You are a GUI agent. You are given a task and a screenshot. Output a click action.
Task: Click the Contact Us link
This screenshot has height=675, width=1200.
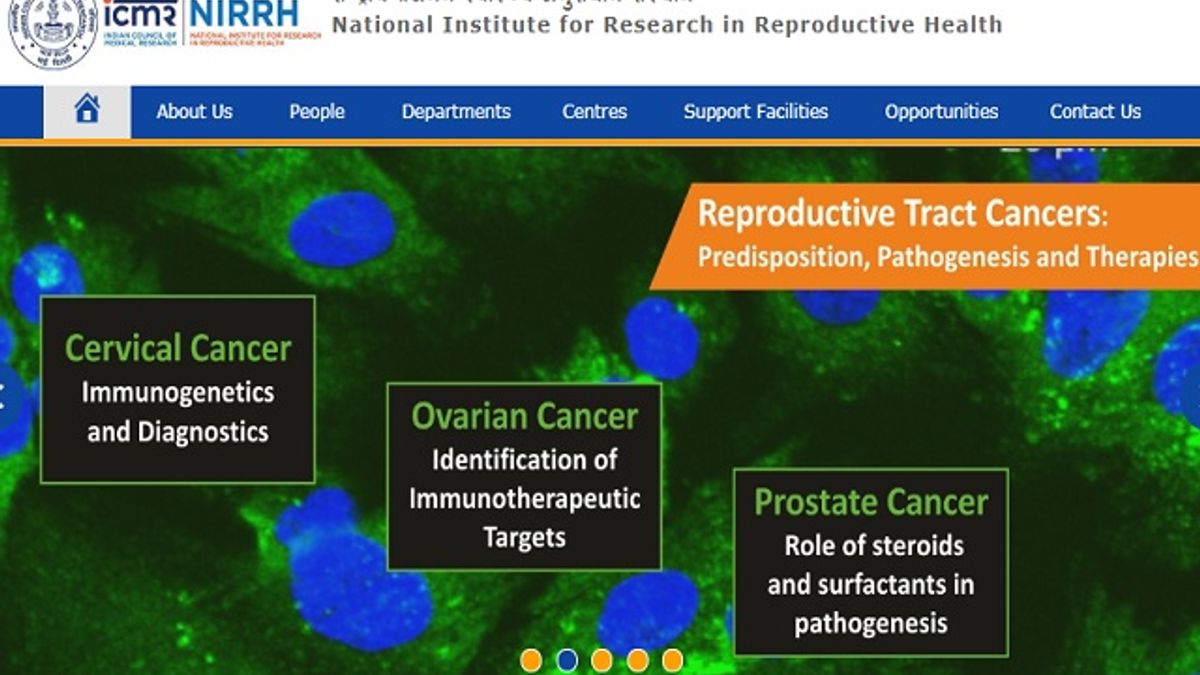[x=1095, y=112]
